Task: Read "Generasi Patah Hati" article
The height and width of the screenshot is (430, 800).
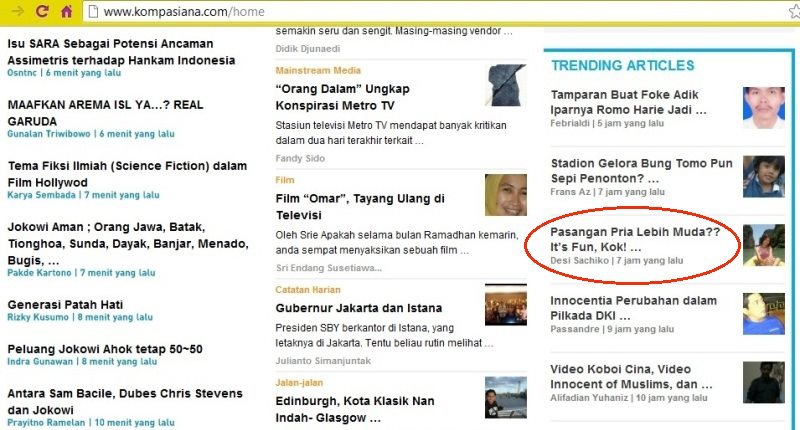Action: tap(68, 304)
